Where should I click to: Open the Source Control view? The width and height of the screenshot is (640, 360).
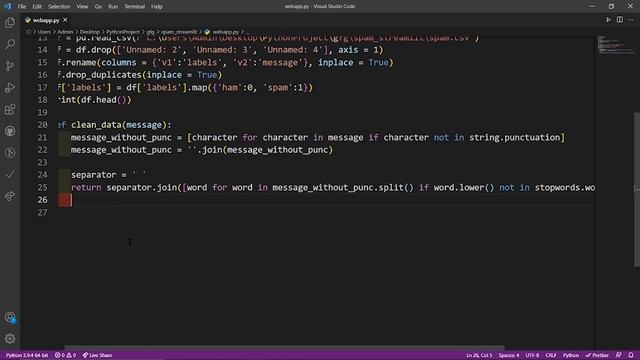10,66
